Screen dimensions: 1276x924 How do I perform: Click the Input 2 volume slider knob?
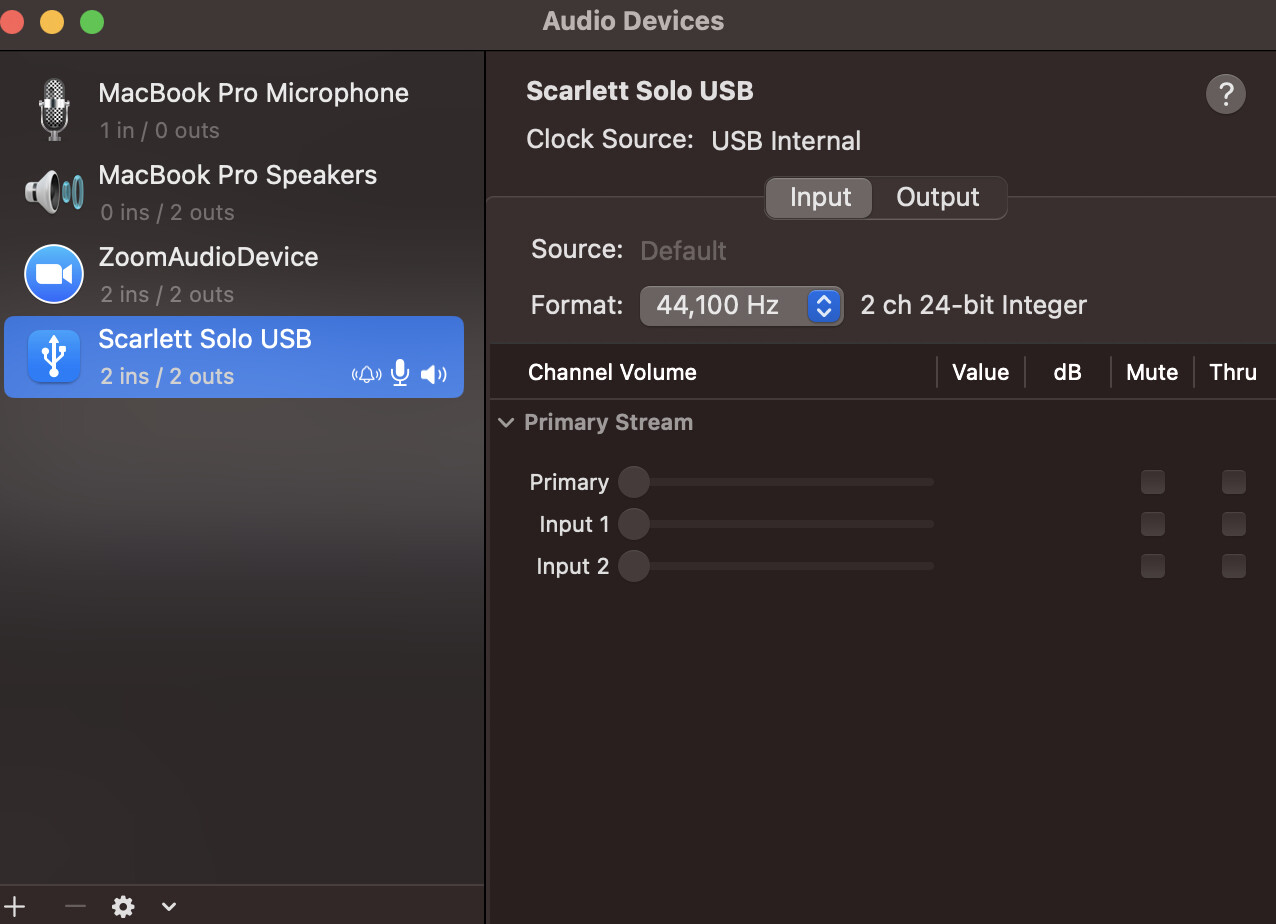634,566
